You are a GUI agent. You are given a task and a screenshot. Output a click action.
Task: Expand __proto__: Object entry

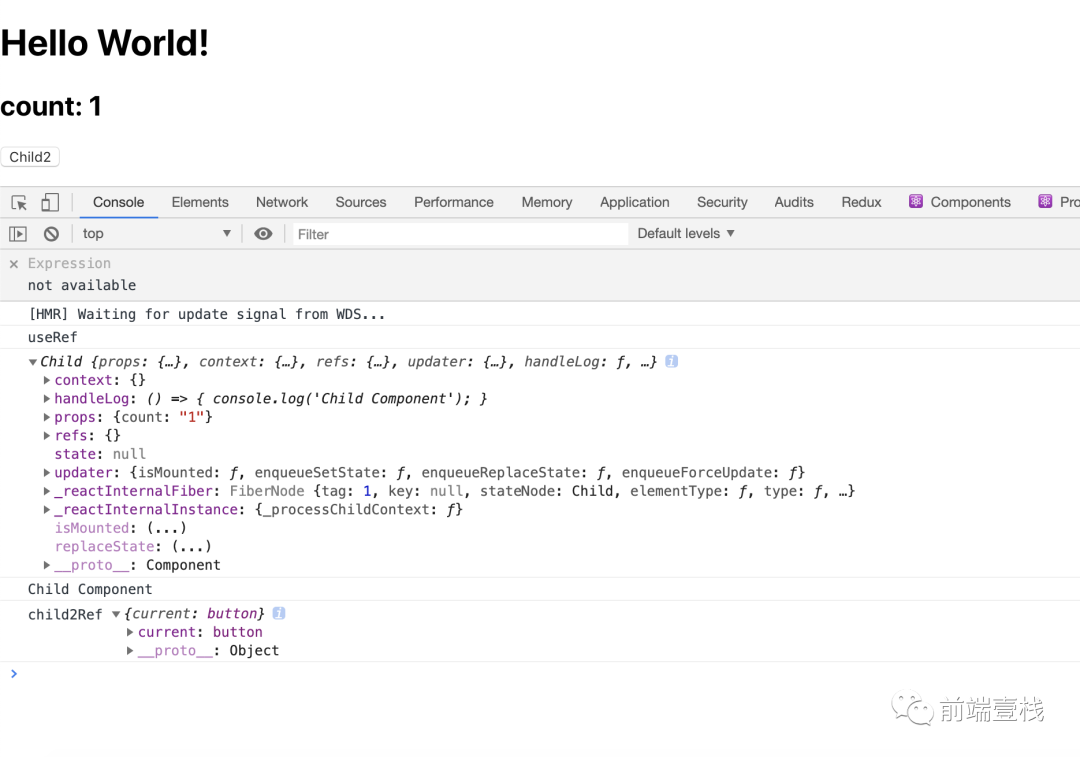coord(130,651)
